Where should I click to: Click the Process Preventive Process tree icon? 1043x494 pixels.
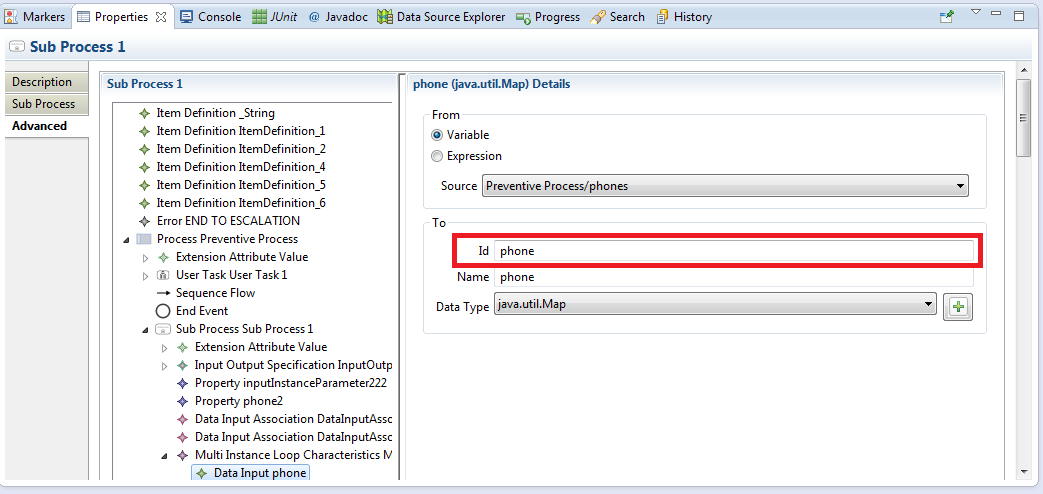tap(143, 239)
